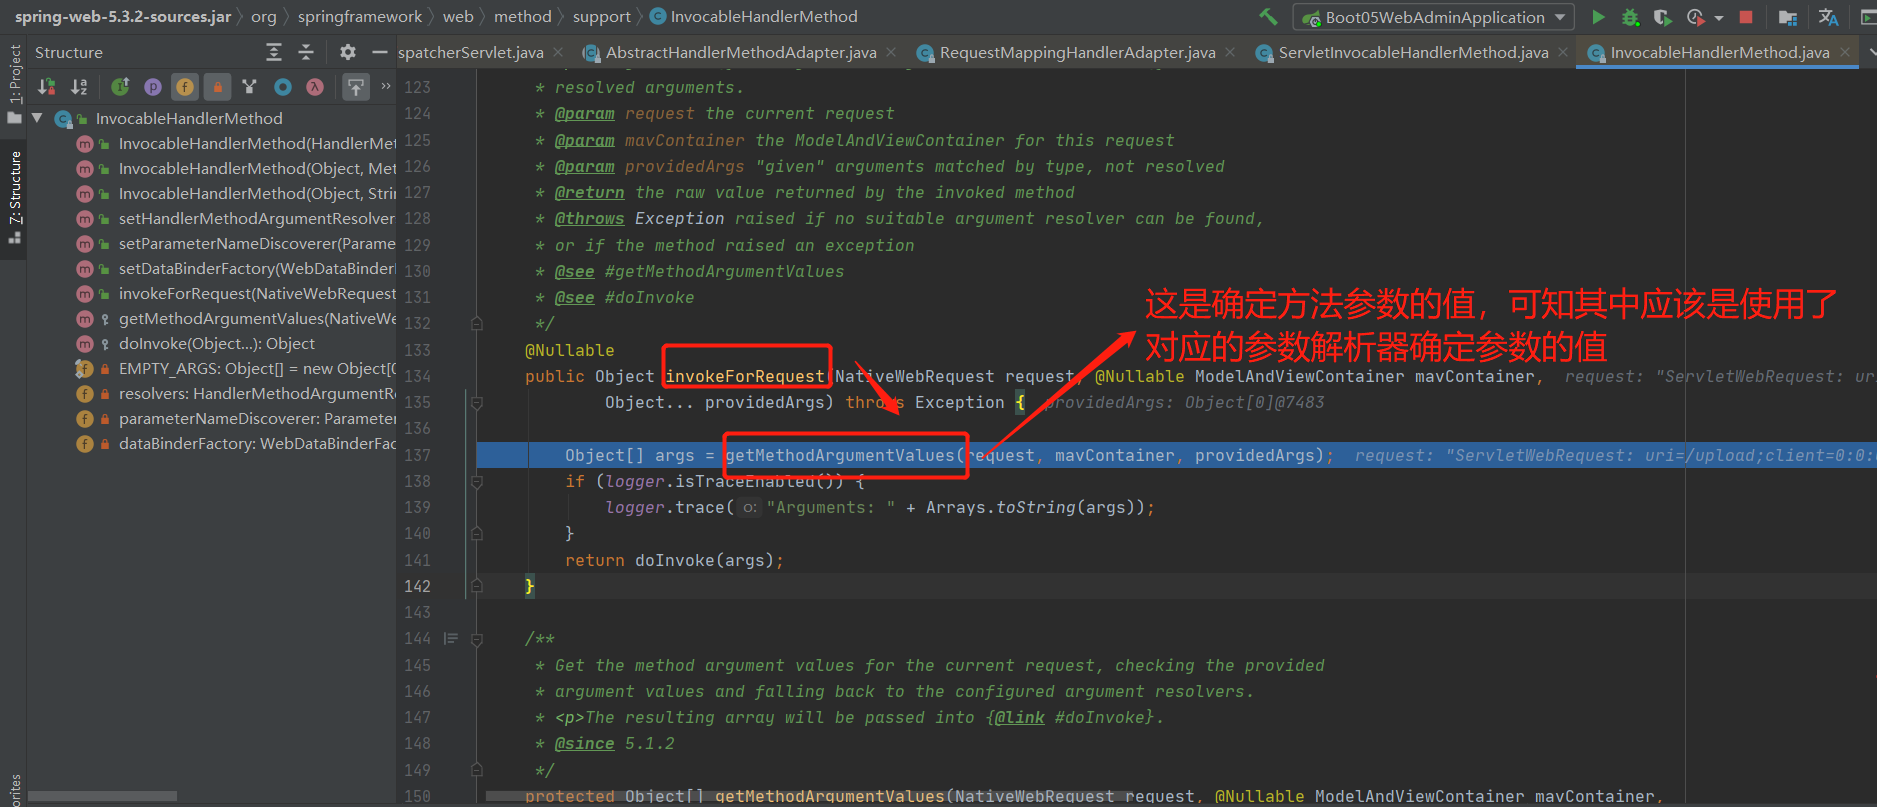The width and height of the screenshot is (1877, 807).
Task: Stop the running process with the red square
Action: tap(1746, 17)
